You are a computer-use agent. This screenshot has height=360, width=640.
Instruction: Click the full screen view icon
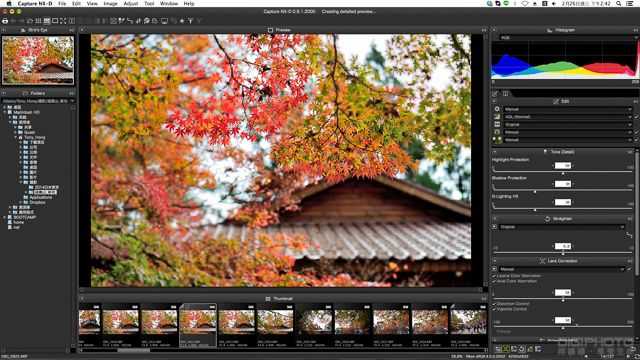[x=63, y=21]
